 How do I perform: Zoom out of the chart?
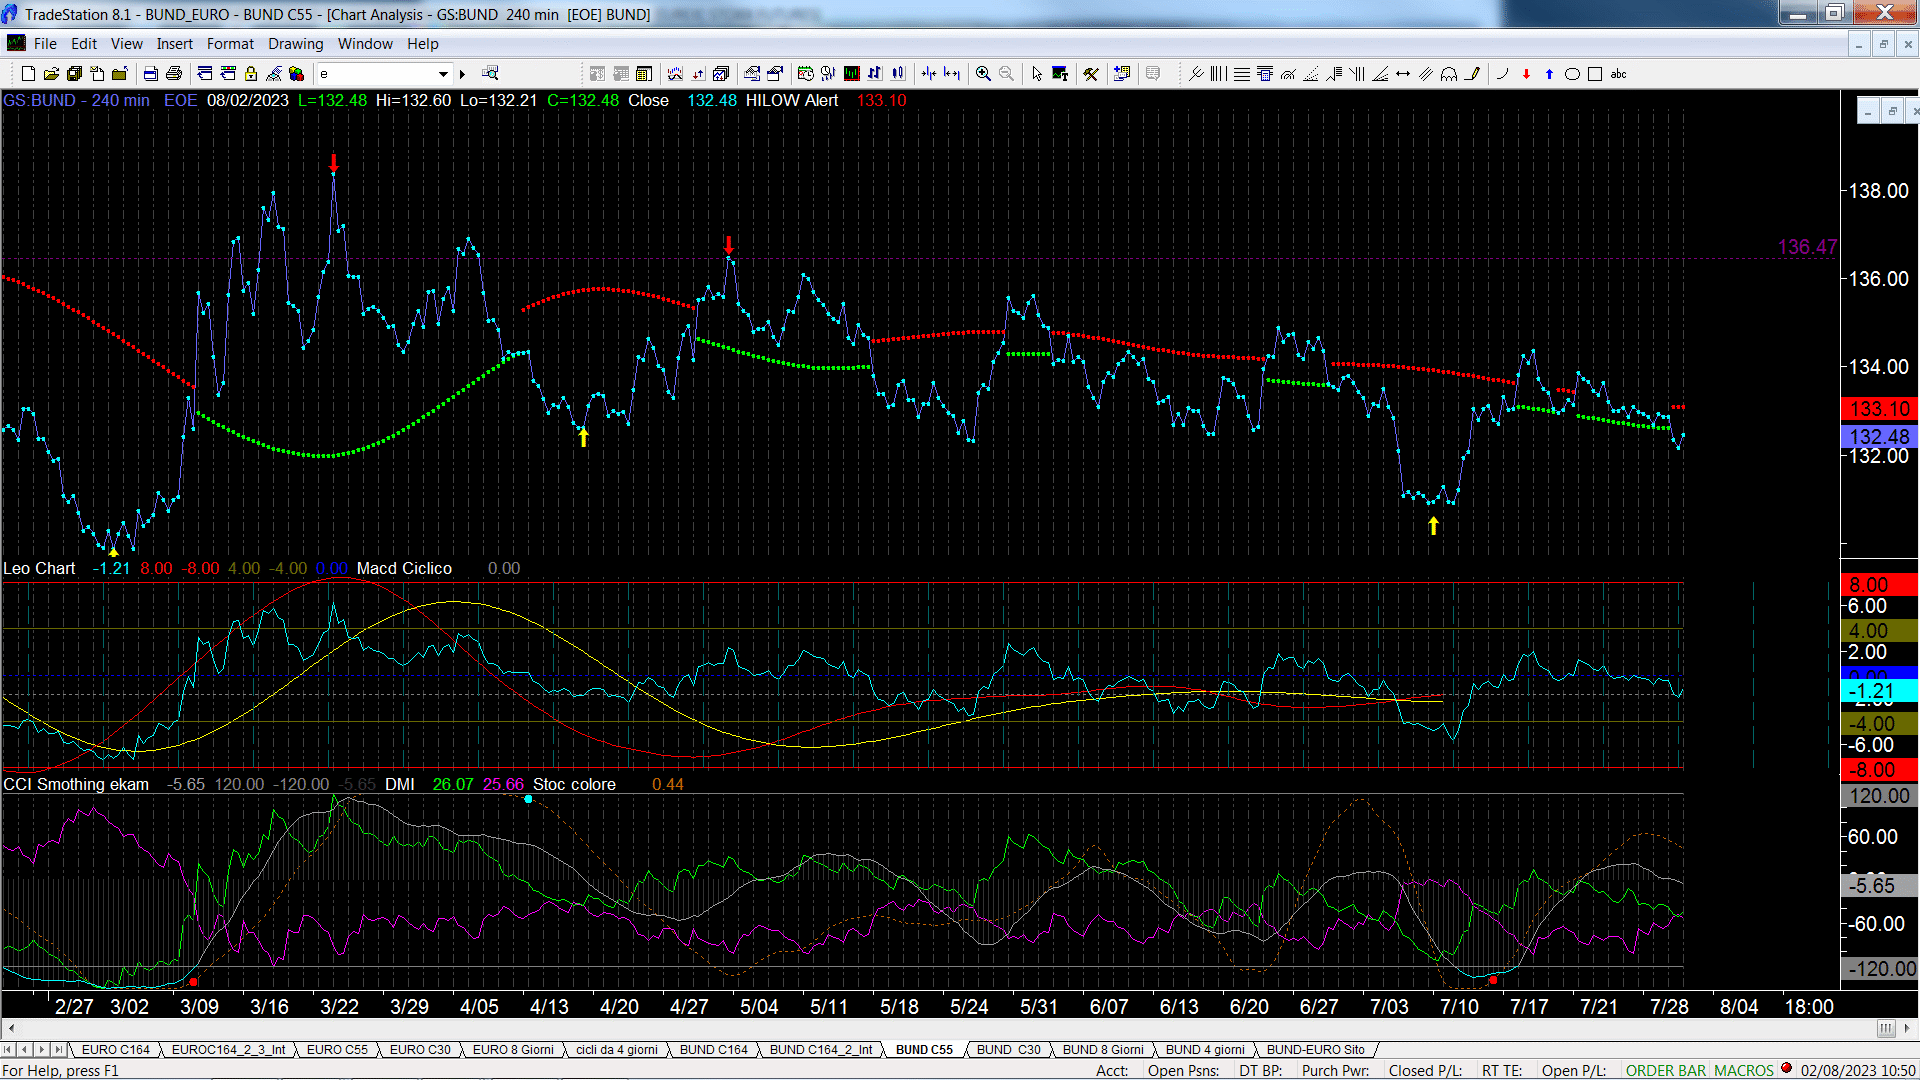pos(1006,74)
